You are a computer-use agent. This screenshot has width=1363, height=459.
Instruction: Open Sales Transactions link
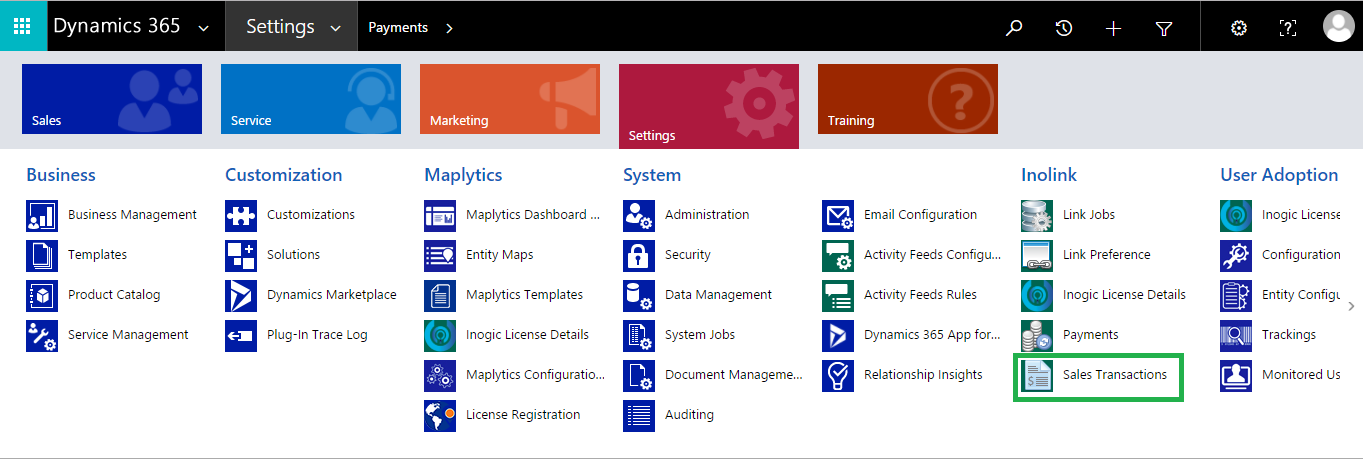click(1115, 375)
